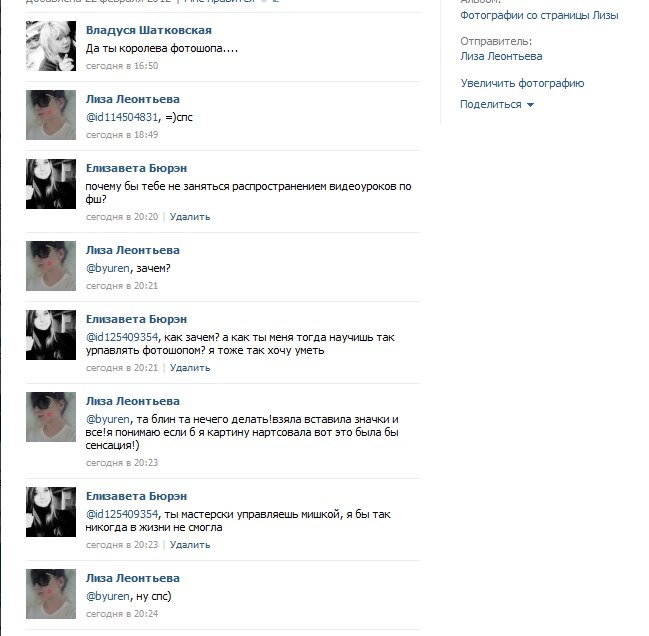The image size is (649, 636).
Task: Open the Владуся Шатковская profile name link
Action: (x=149, y=30)
